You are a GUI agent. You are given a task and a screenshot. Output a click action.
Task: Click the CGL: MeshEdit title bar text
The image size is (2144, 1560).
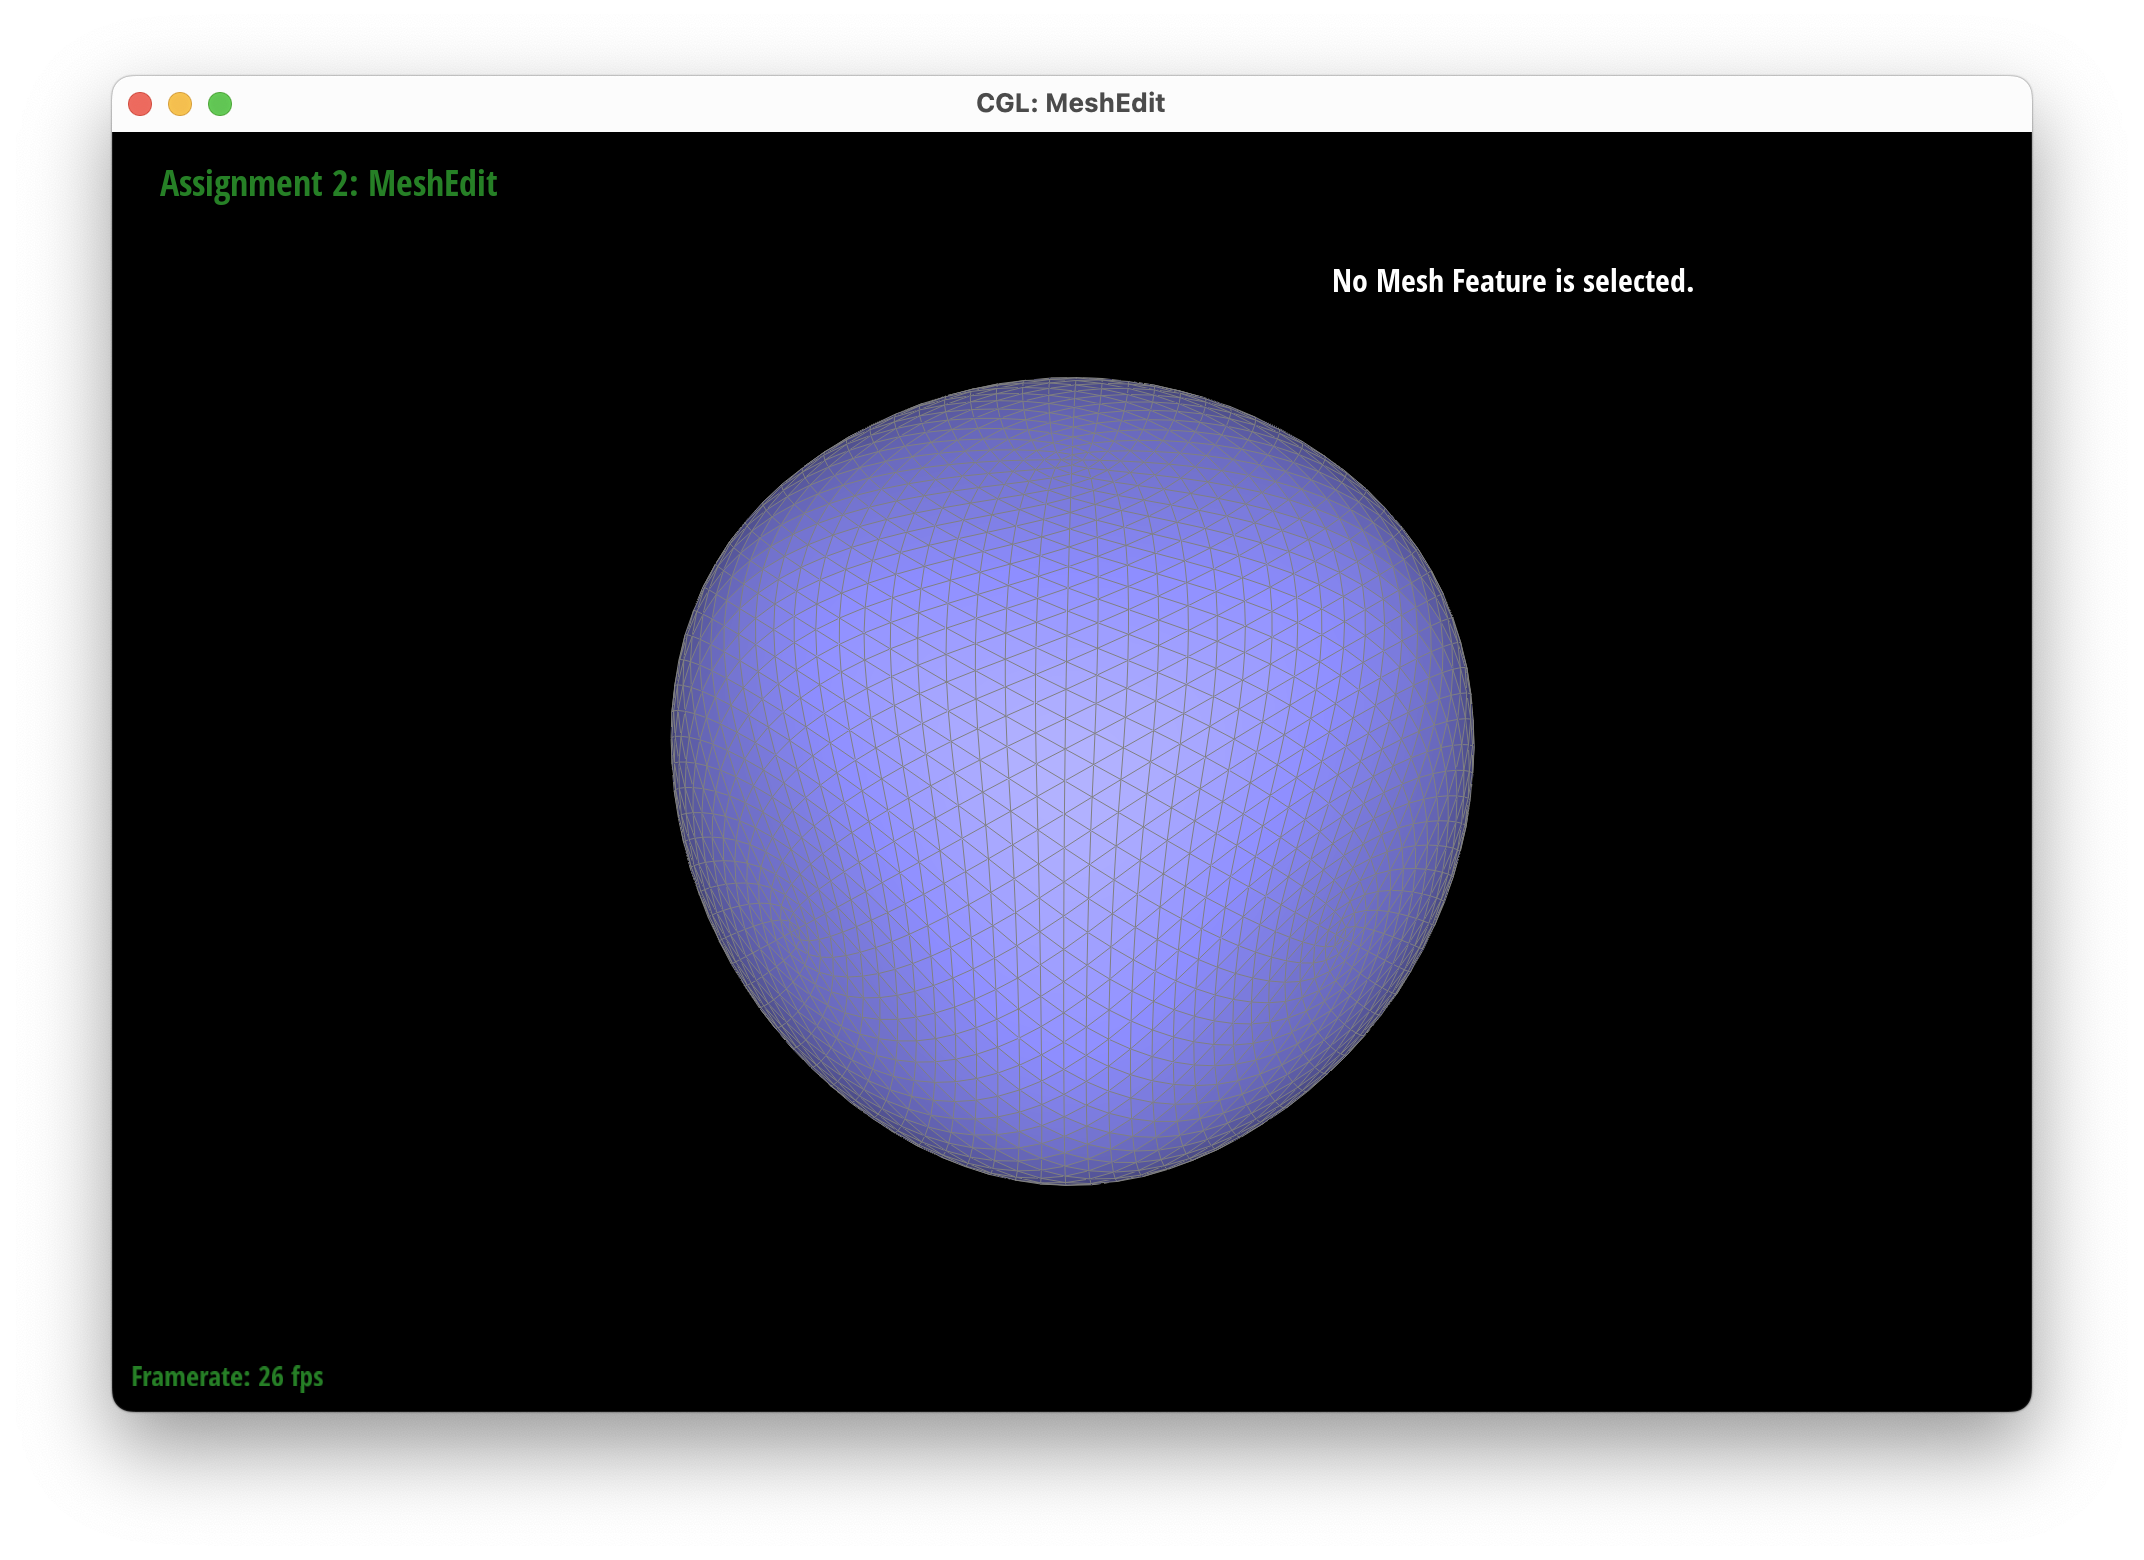tap(1071, 102)
